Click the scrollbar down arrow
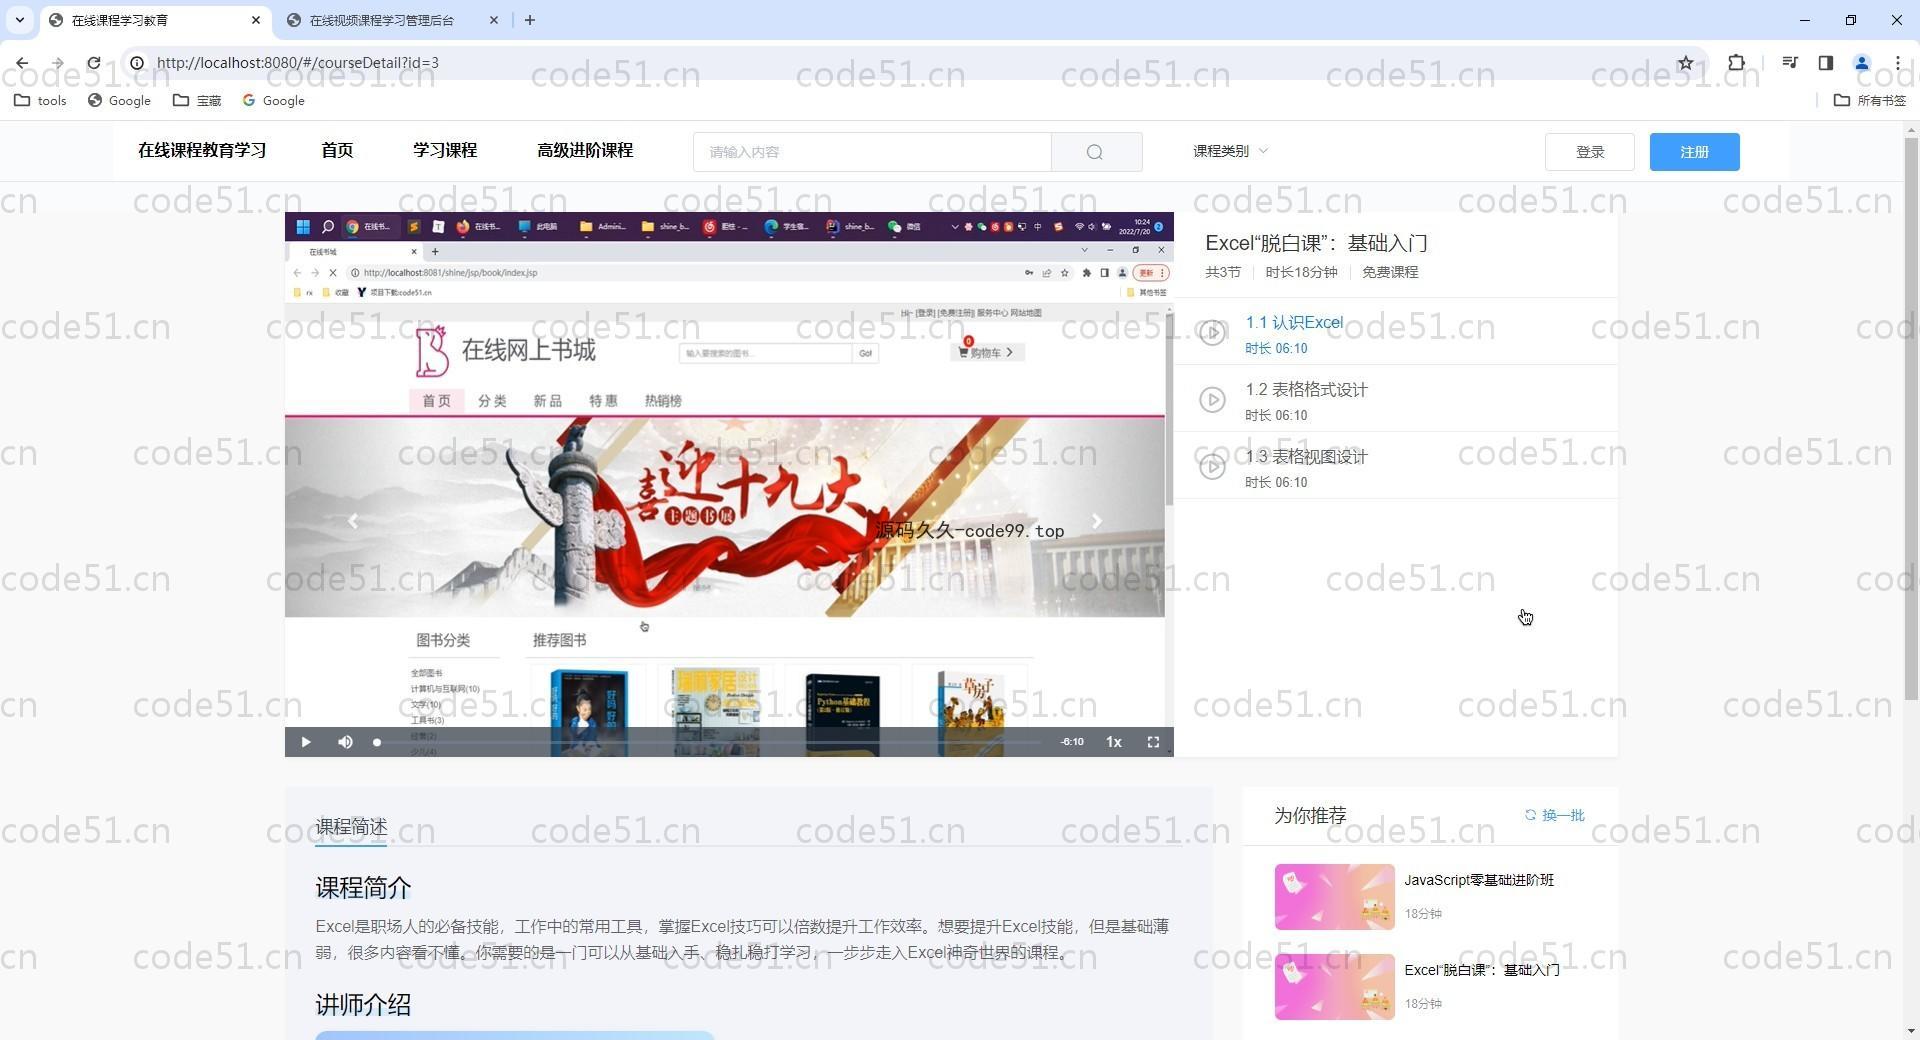This screenshot has height=1040, width=1920. pos(1911,1031)
